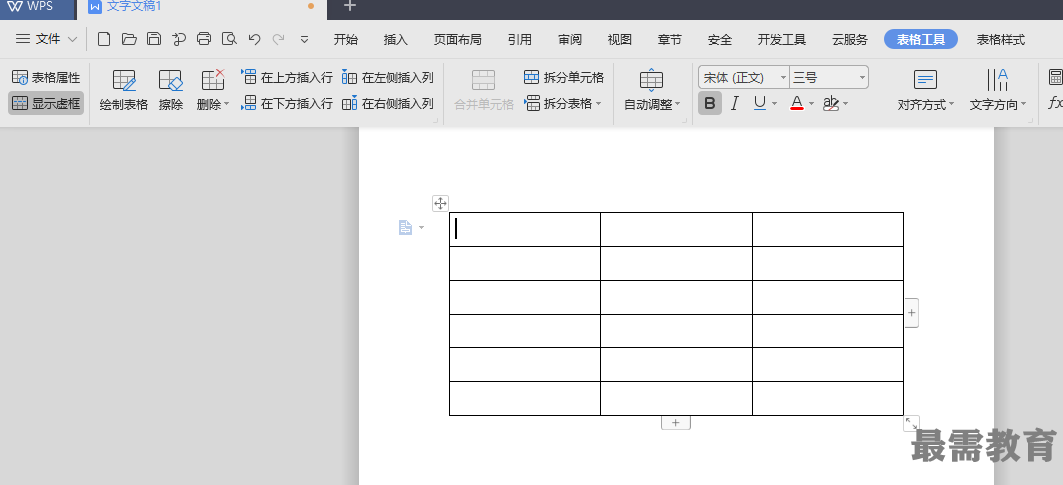
Task: Click the save icon
Action: pyautogui.click(x=154, y=39)
